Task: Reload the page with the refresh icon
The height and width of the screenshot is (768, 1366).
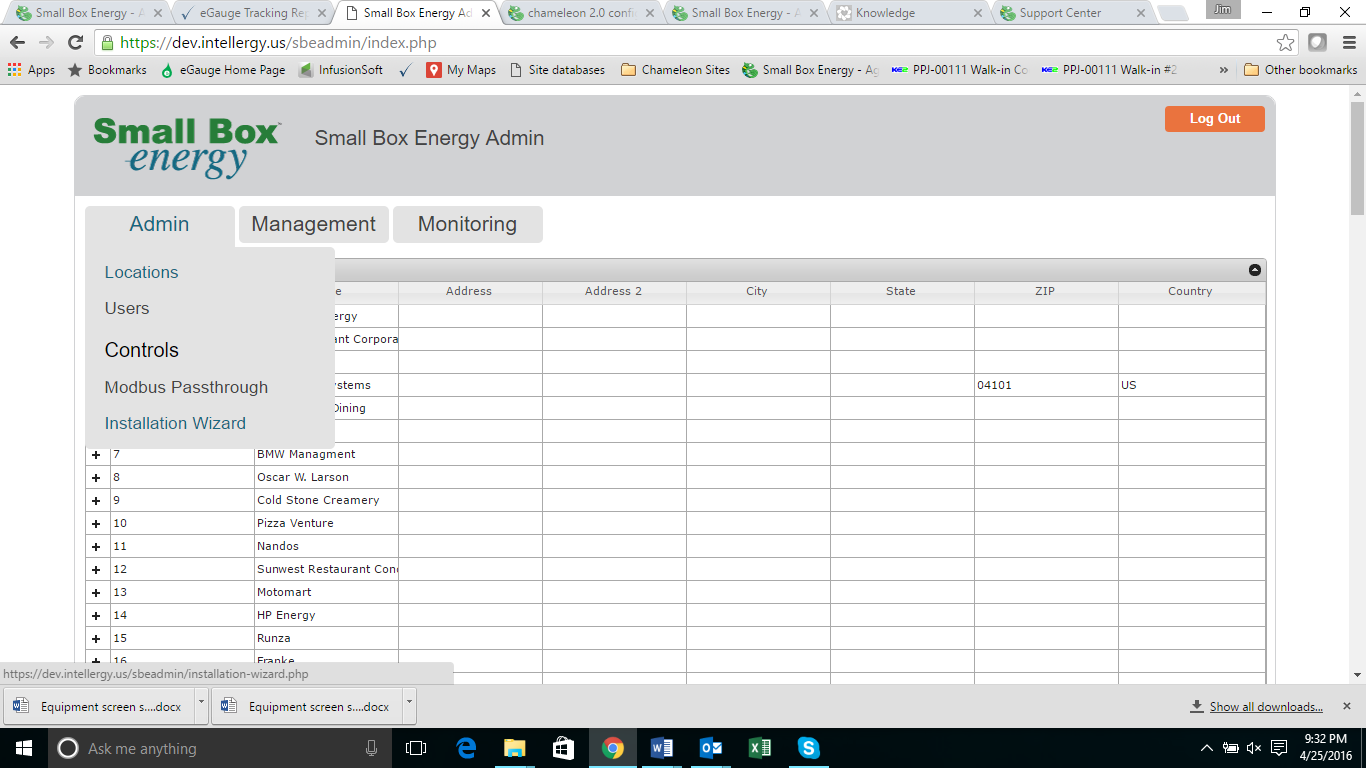Action: coord(75,43)
